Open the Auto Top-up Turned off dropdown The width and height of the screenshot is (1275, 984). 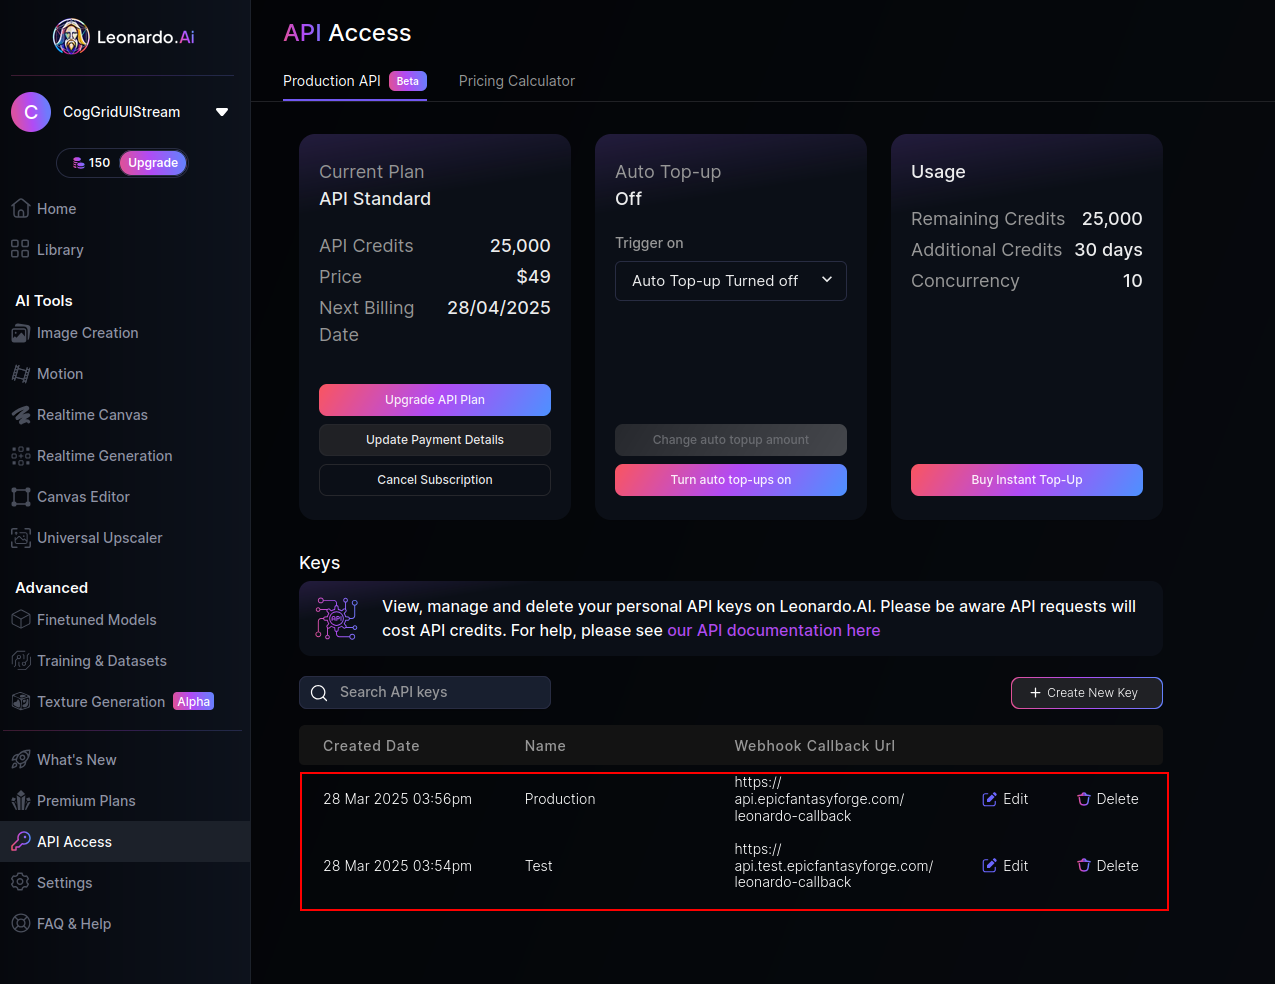click(x=731, y=281)
